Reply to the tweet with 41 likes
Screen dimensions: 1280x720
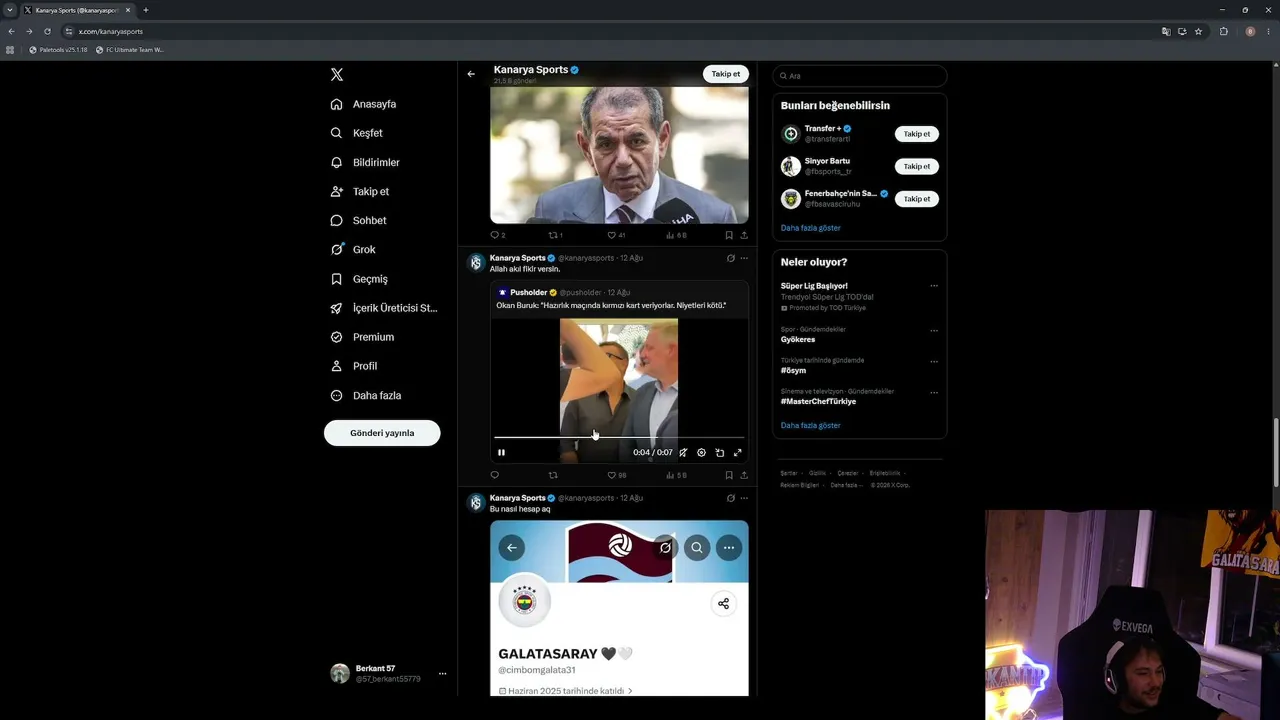(x=495, y=235)
